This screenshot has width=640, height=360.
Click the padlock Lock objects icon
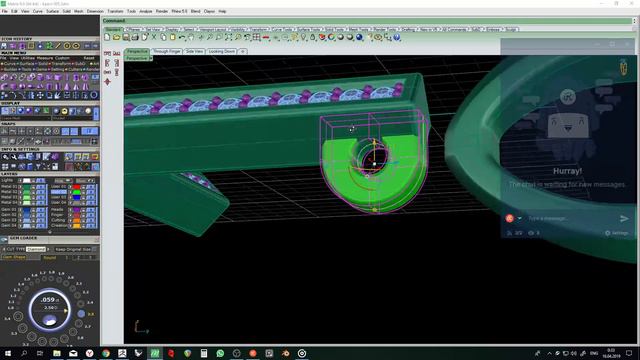(313, 38)
